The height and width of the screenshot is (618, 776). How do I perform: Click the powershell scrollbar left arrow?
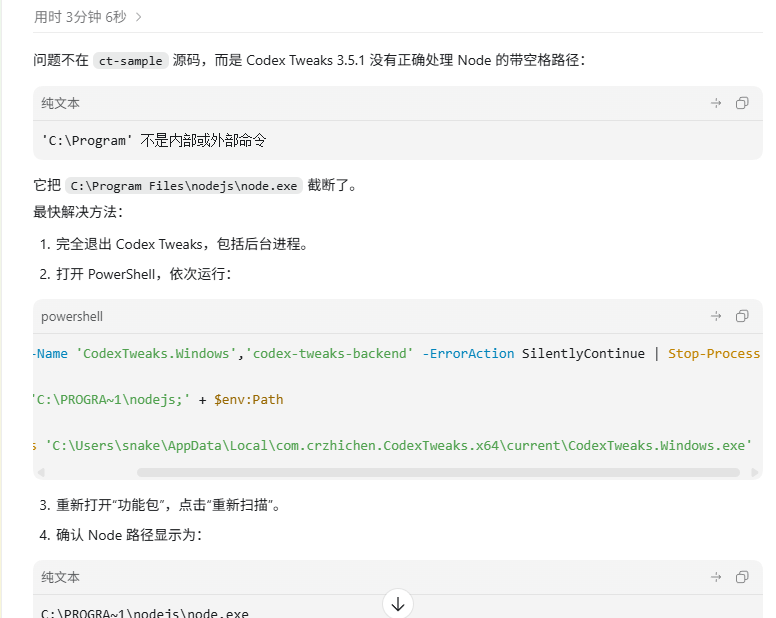pos(41,473)
